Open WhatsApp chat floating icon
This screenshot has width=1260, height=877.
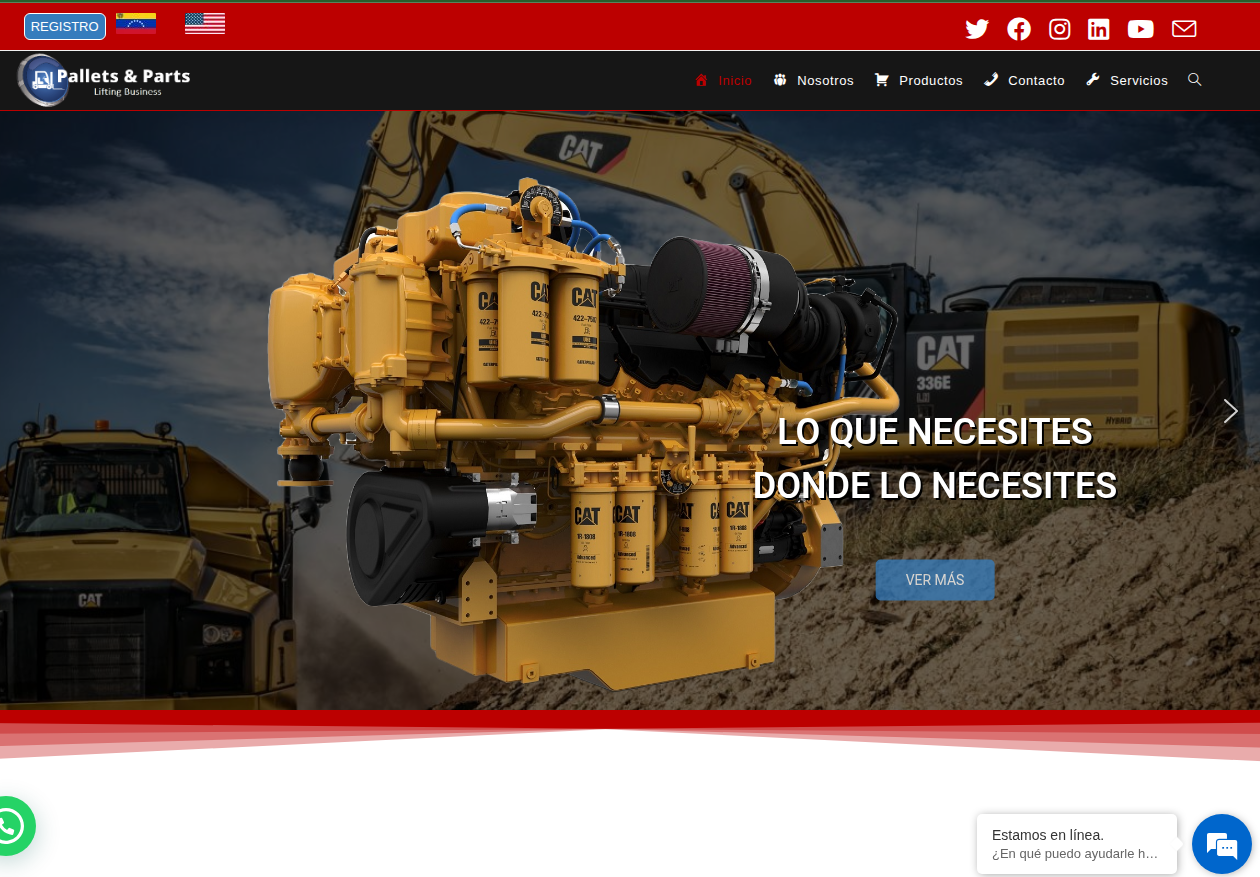(x=10, y=826)
